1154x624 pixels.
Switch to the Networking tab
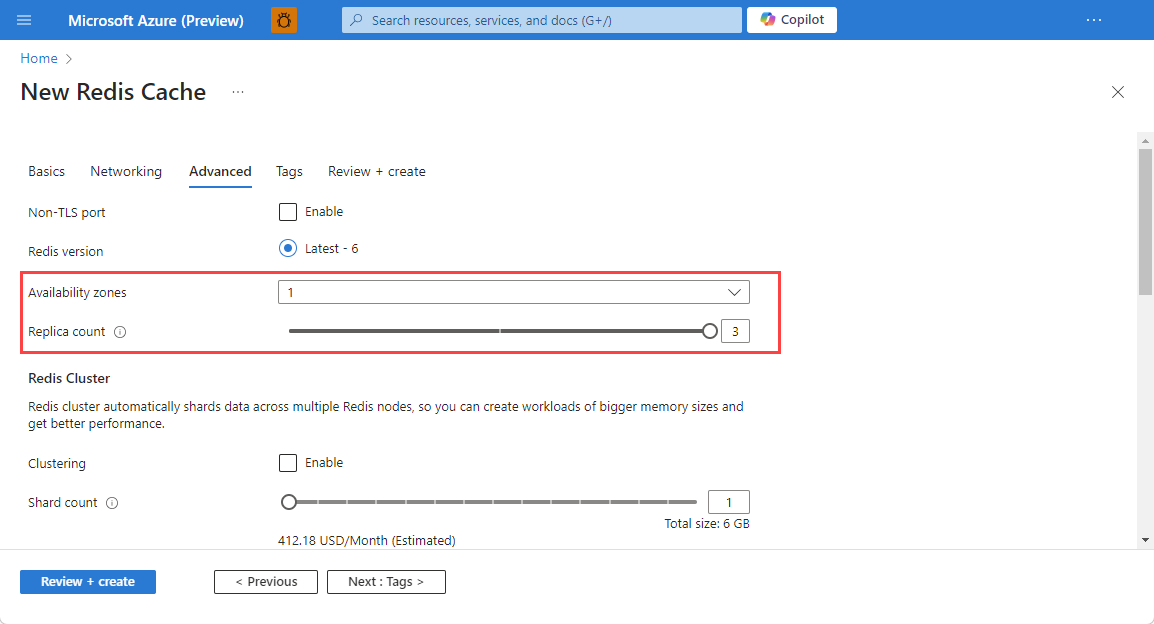click(x=126, y=171)
